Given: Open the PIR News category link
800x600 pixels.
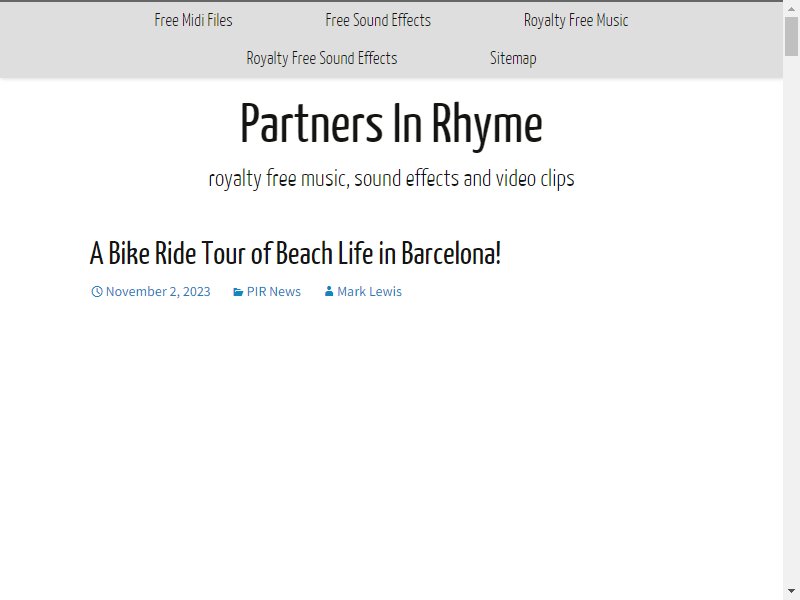Looking at the screenshot, I should [274, 291].
